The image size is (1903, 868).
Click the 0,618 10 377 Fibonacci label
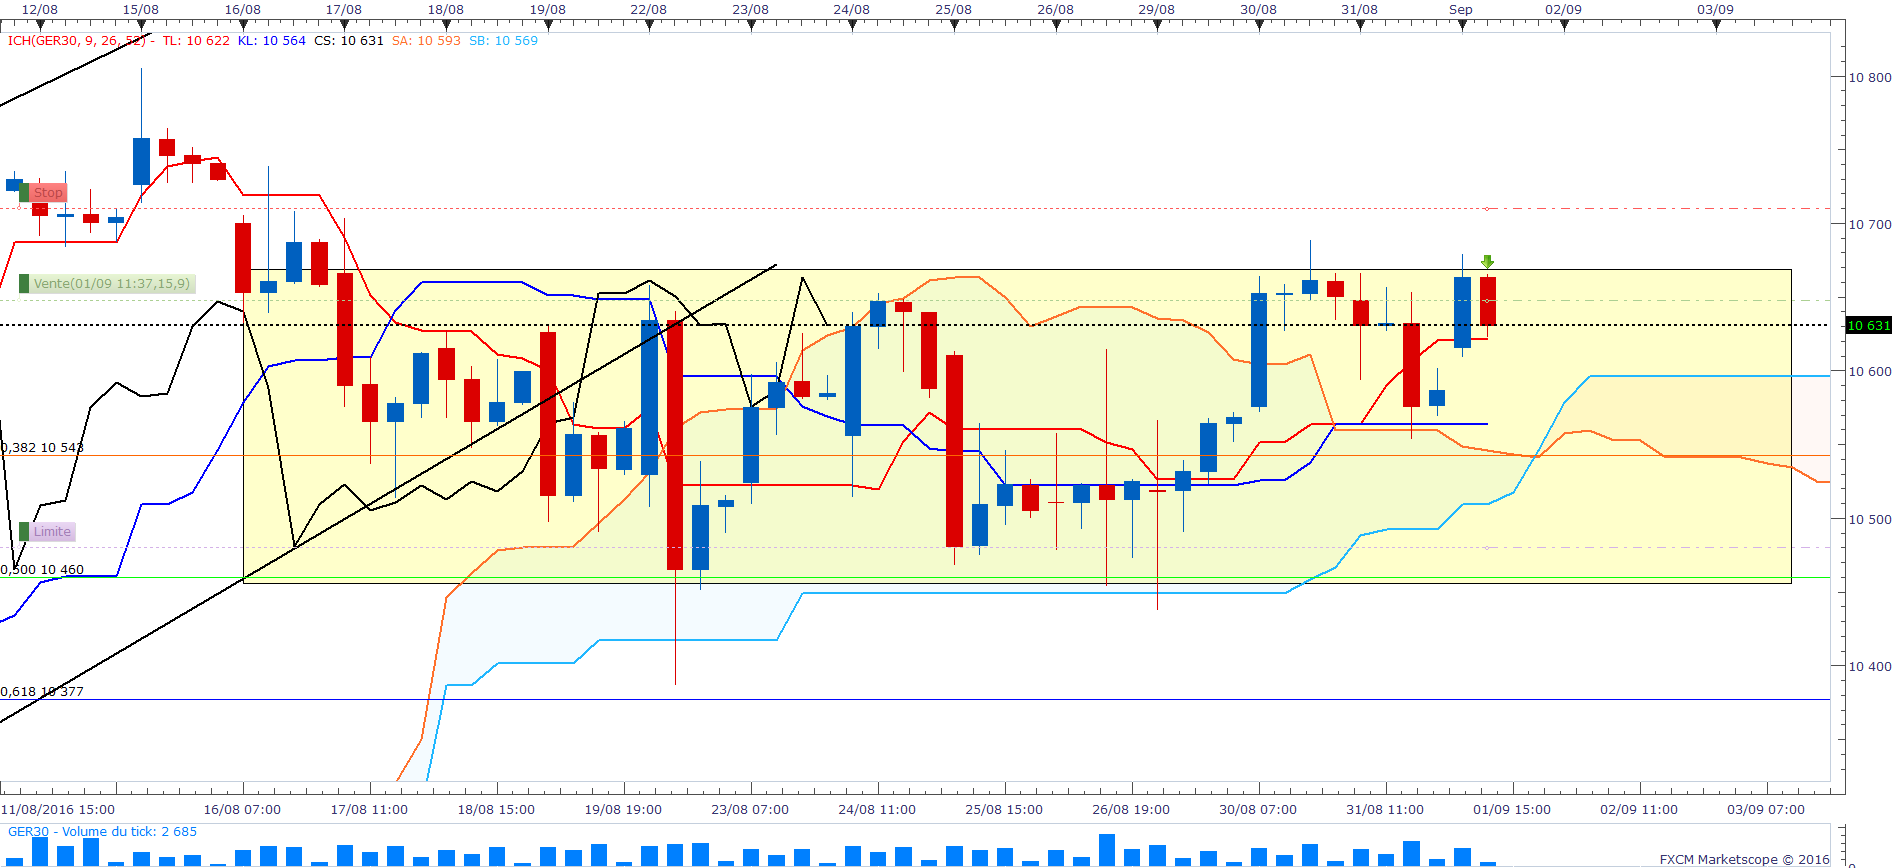click(42, 692)
